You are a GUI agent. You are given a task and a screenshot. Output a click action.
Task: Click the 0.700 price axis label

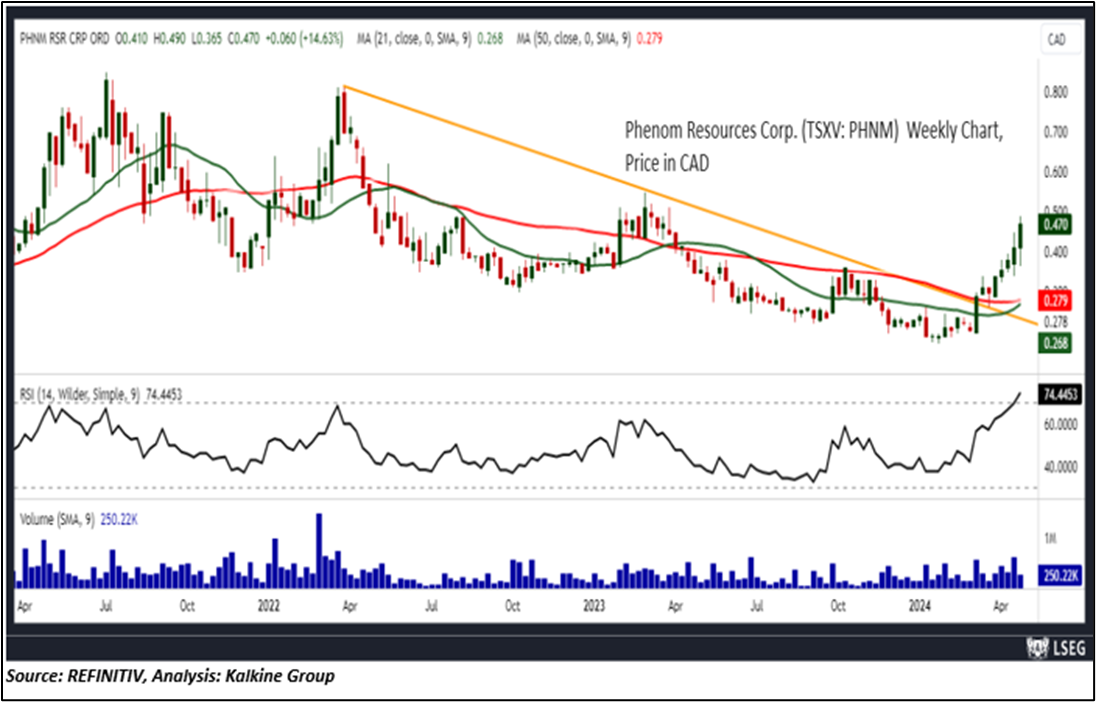(x=1055, y=131)
